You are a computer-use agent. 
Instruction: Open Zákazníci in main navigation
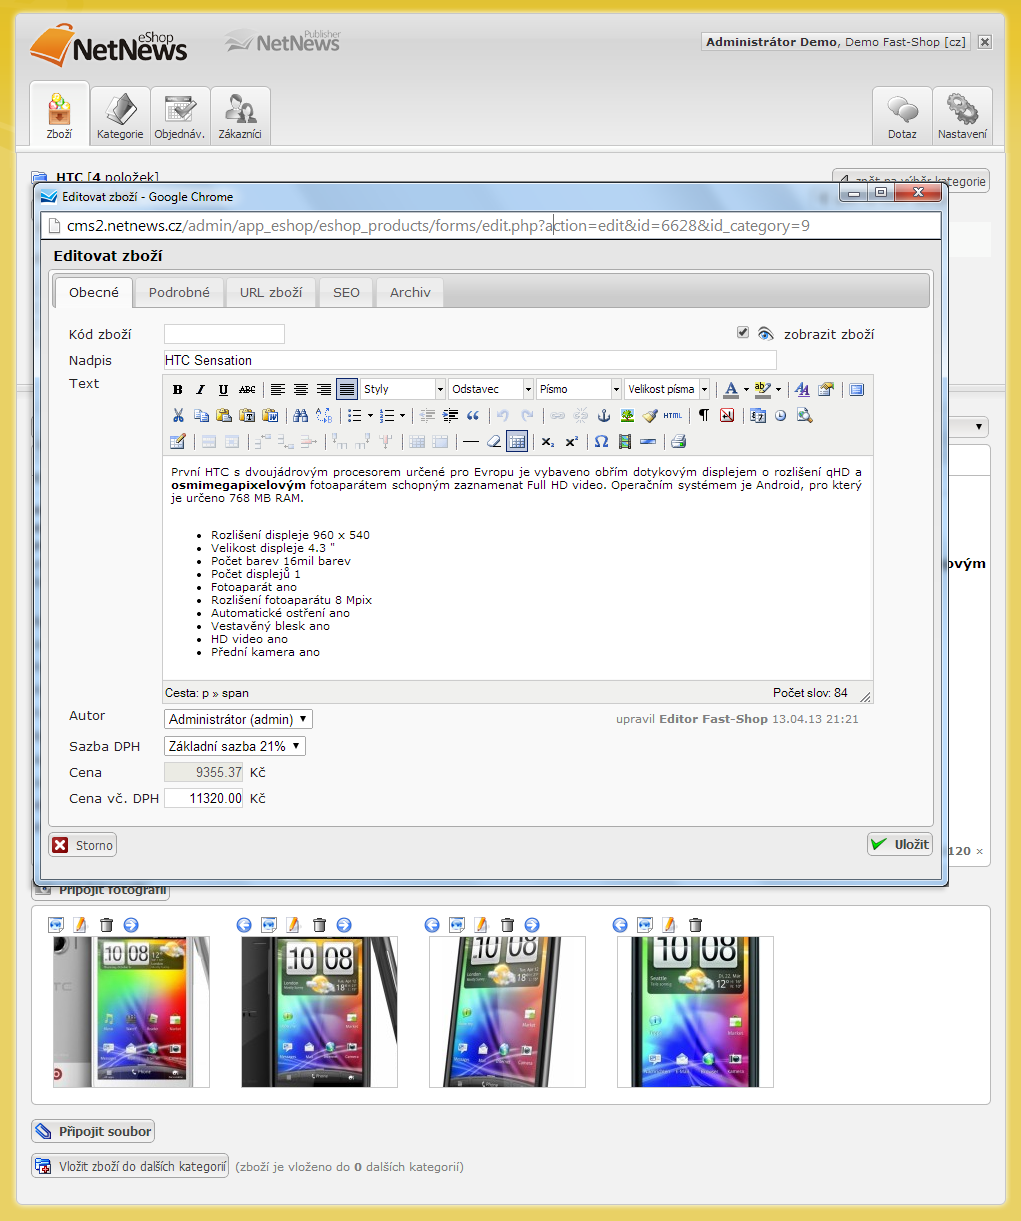tap(240, 116)
